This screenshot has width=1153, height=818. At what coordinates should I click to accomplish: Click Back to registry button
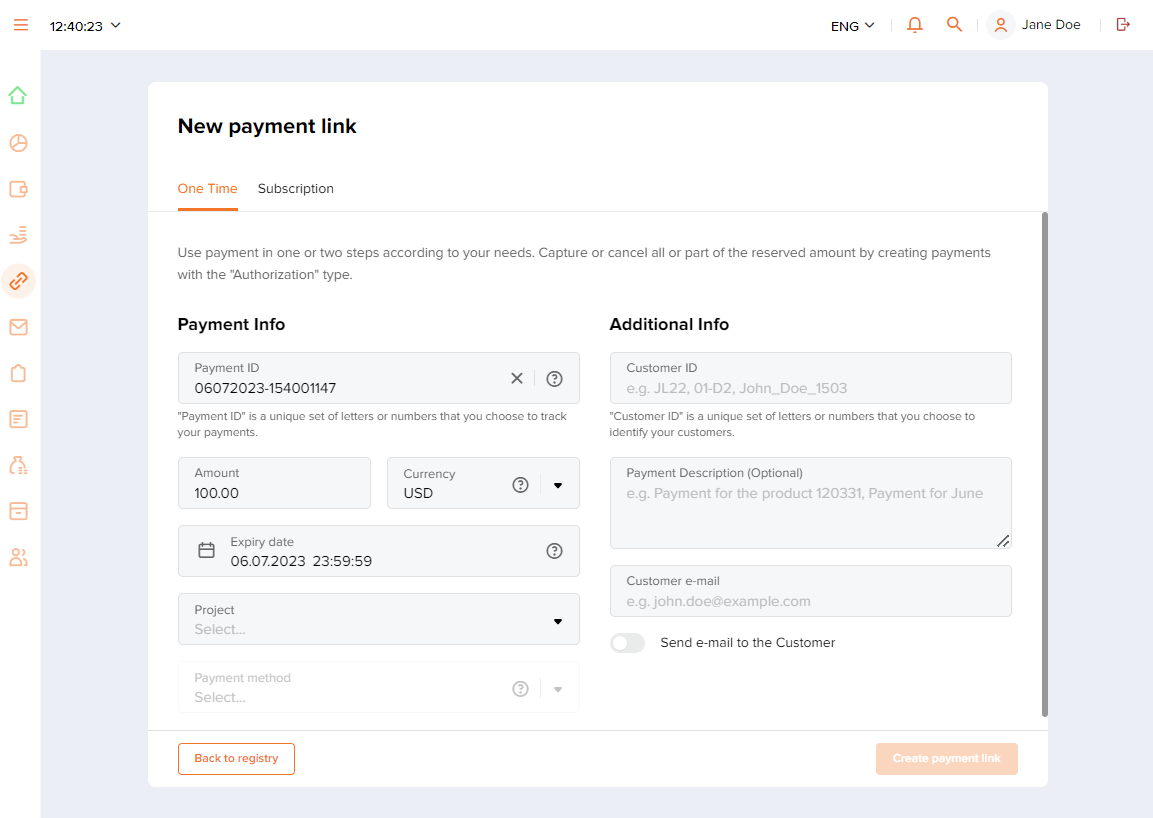pos(236,758)
